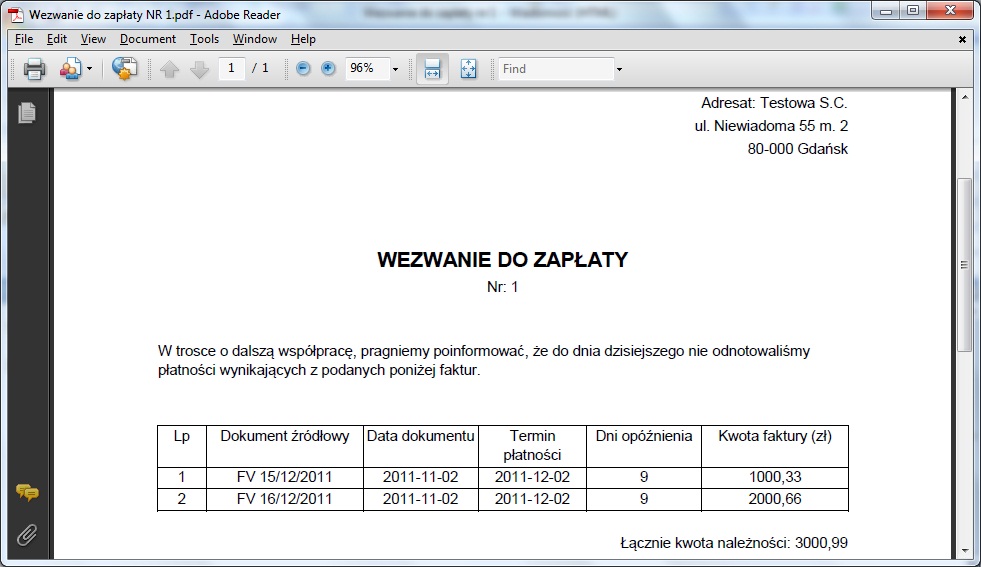Click 'ul. Niewiadoma 55 m. 2' address
Image resolution: width=981 pixels, height=567 pixels.
coord(771,126)
